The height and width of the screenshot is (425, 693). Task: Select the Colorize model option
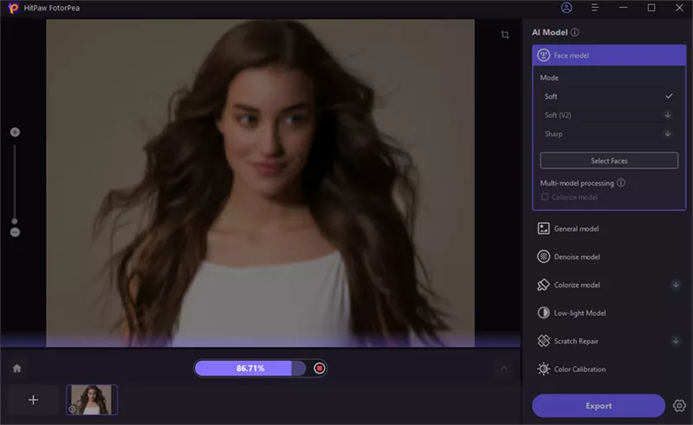tap(609, 285)
